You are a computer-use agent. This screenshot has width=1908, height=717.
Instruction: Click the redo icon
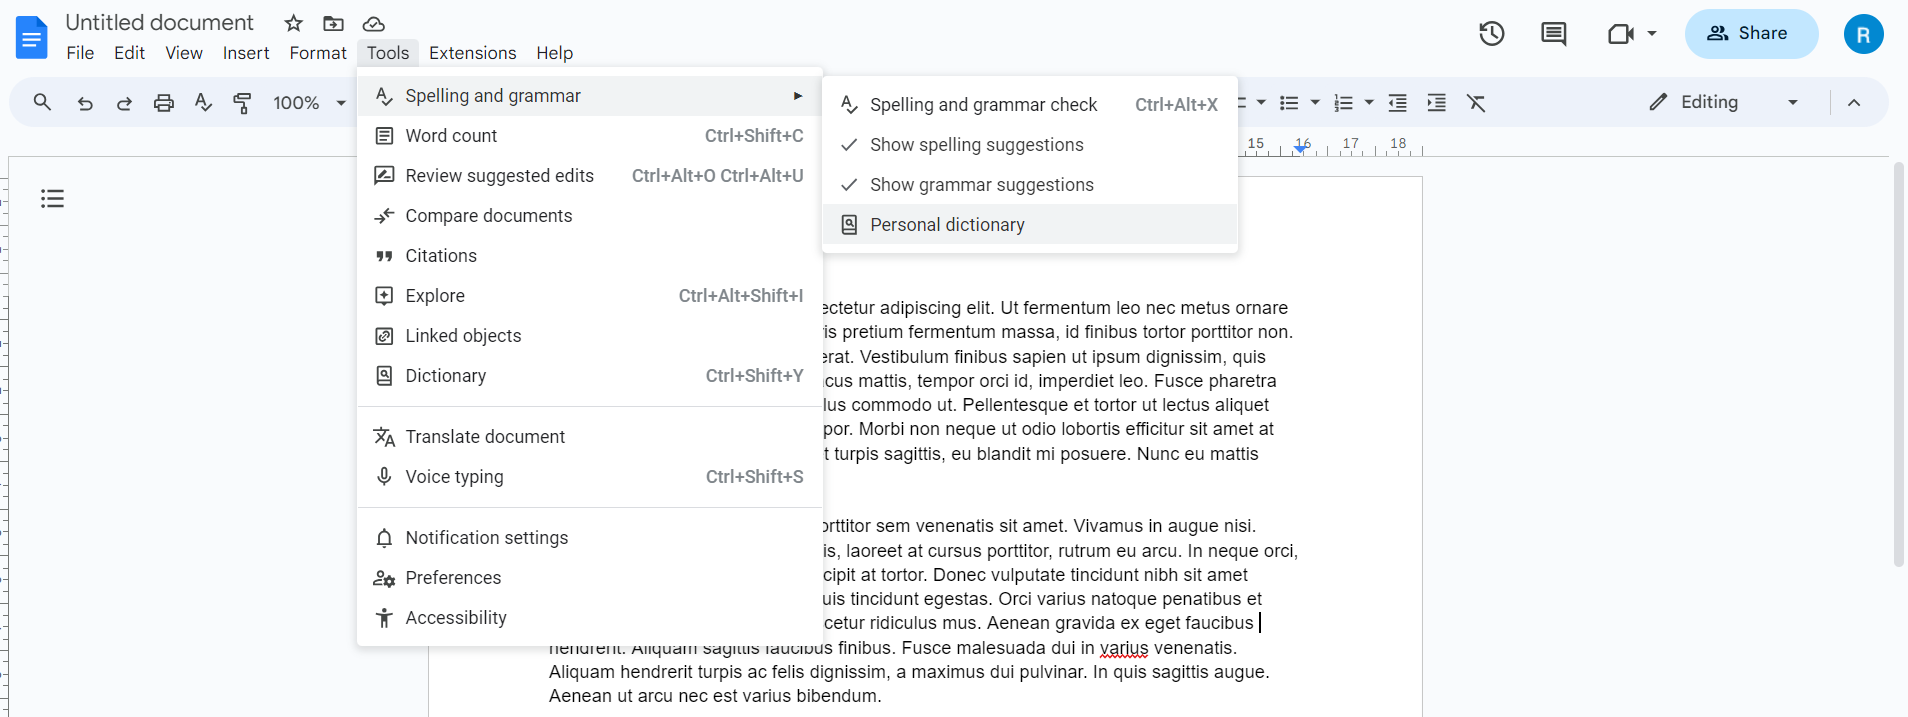[x=124, y=102]
